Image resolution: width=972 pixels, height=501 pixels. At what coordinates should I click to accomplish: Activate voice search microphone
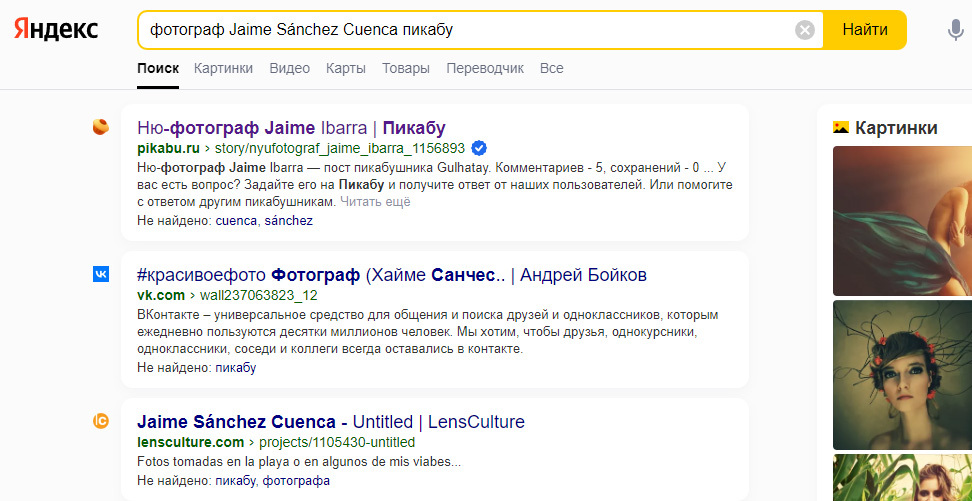955,30
